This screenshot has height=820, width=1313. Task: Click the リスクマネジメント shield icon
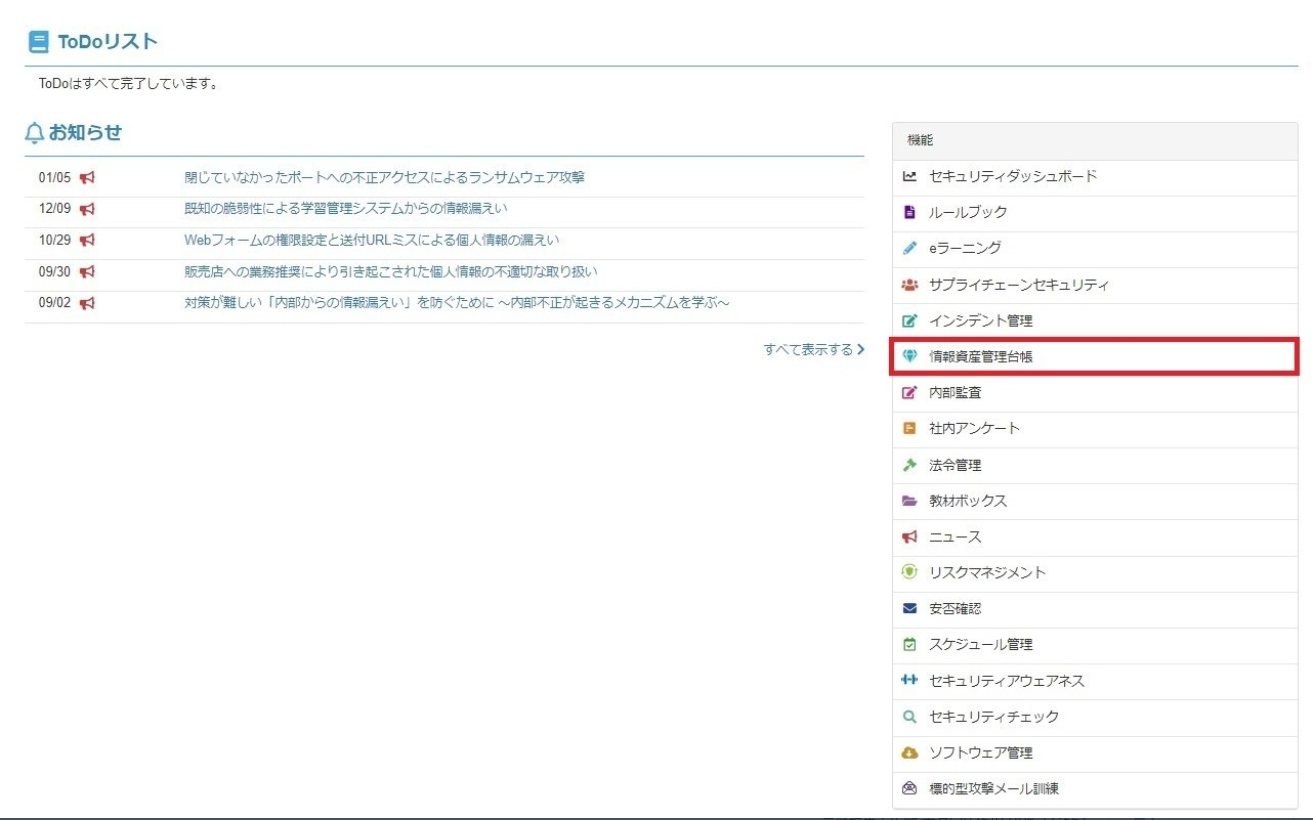(x=909, y=573)
